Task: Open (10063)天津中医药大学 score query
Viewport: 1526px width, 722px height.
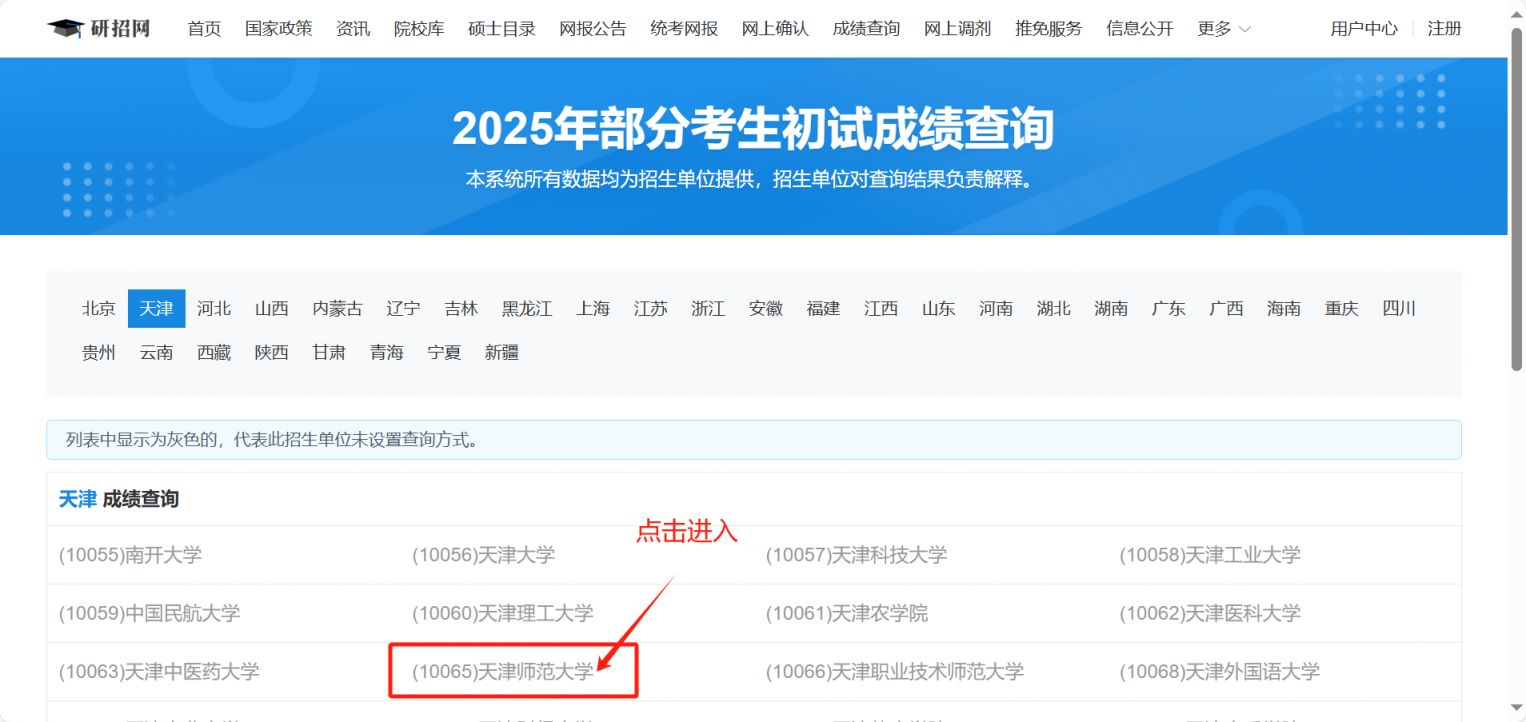Action: click(159, 672)
